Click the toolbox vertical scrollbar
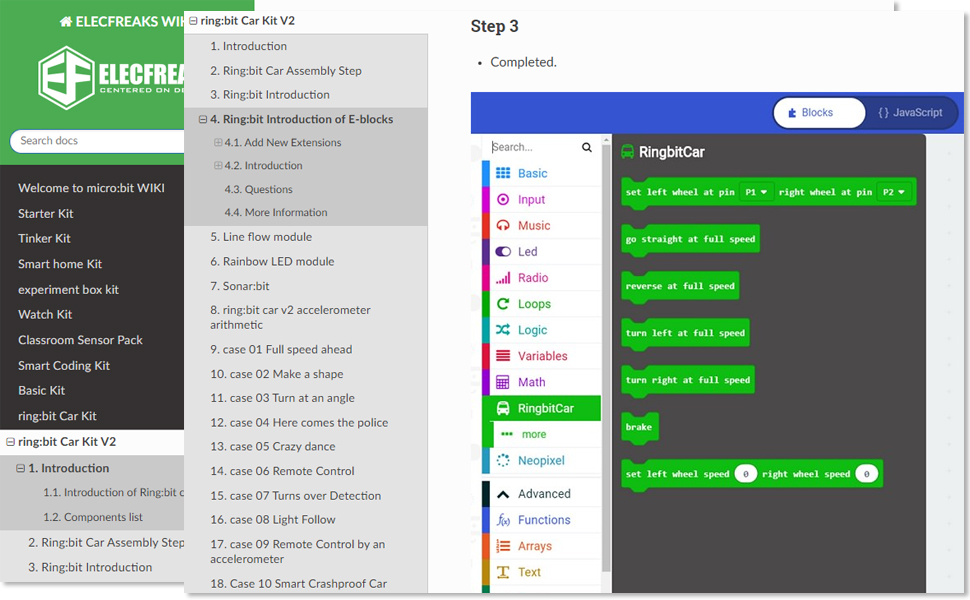Screen dimensions: 970x600 coord(606,356)
